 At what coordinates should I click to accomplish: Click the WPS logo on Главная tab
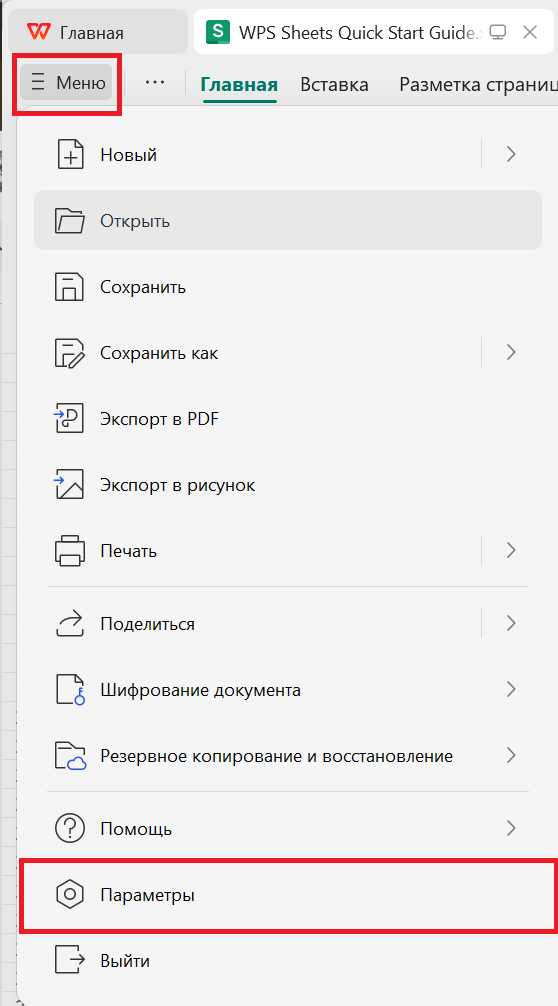[x=38, y=31]
